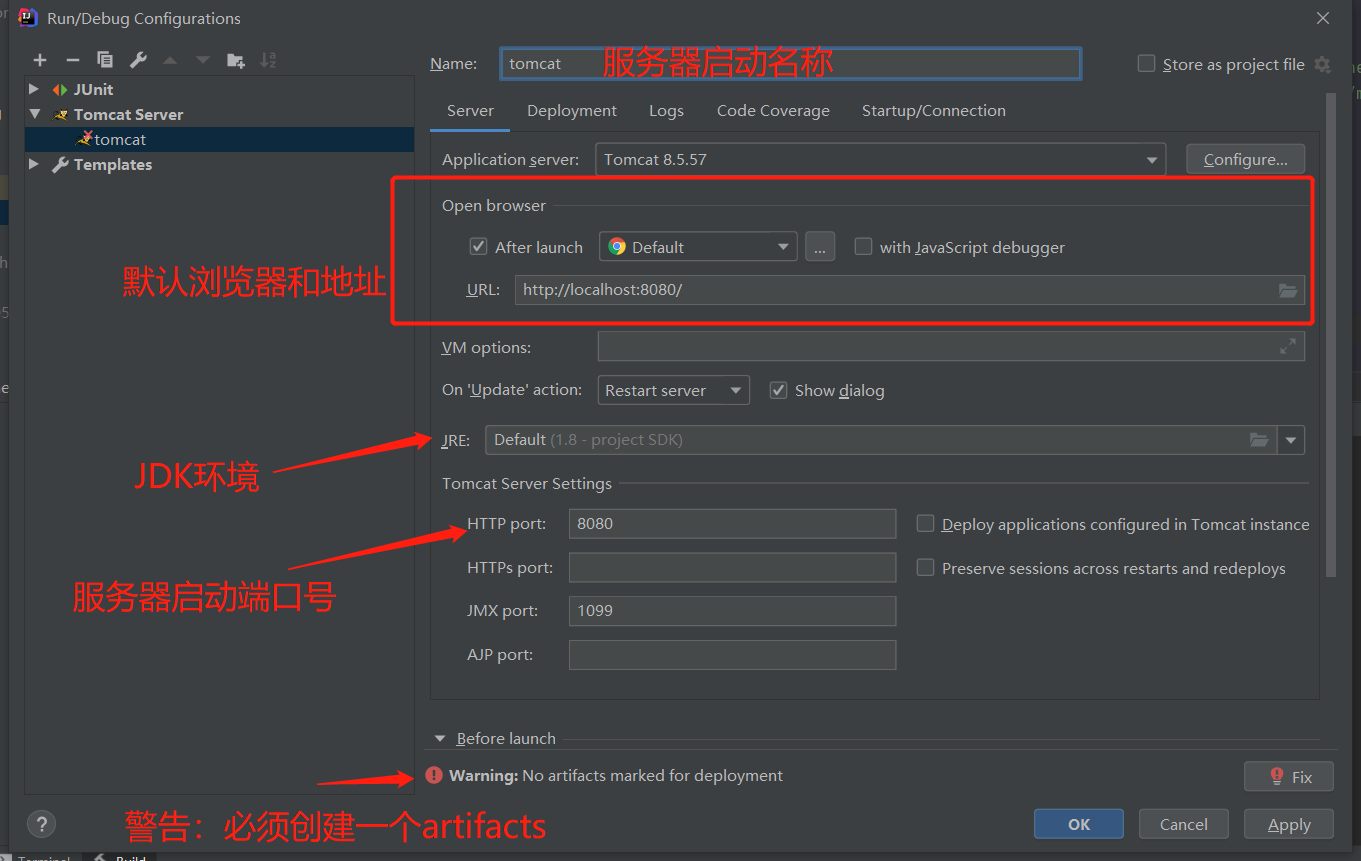
Task: Switch to the Logs tab
Action: coord(666,111)
